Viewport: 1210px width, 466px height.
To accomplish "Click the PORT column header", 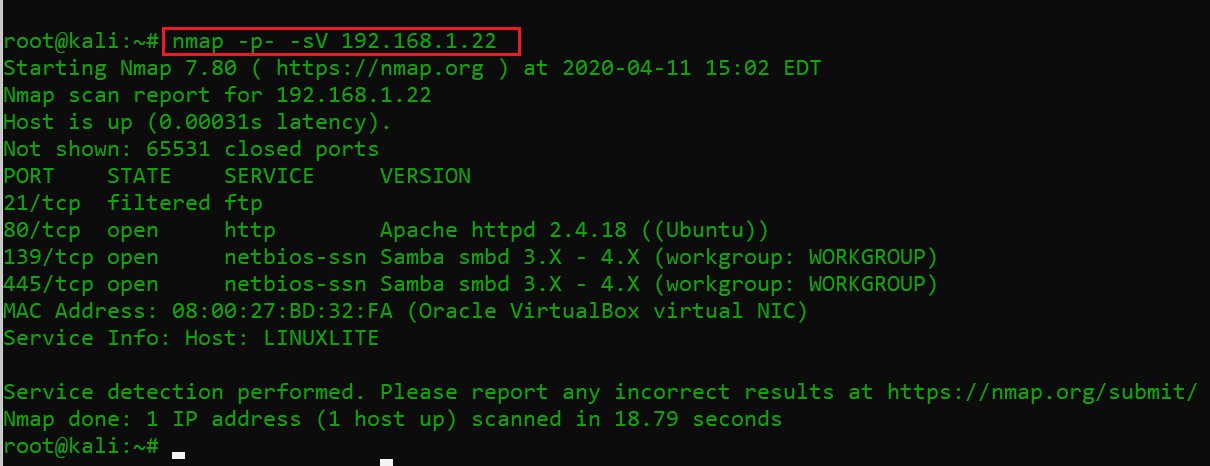I will coord(29,176).
